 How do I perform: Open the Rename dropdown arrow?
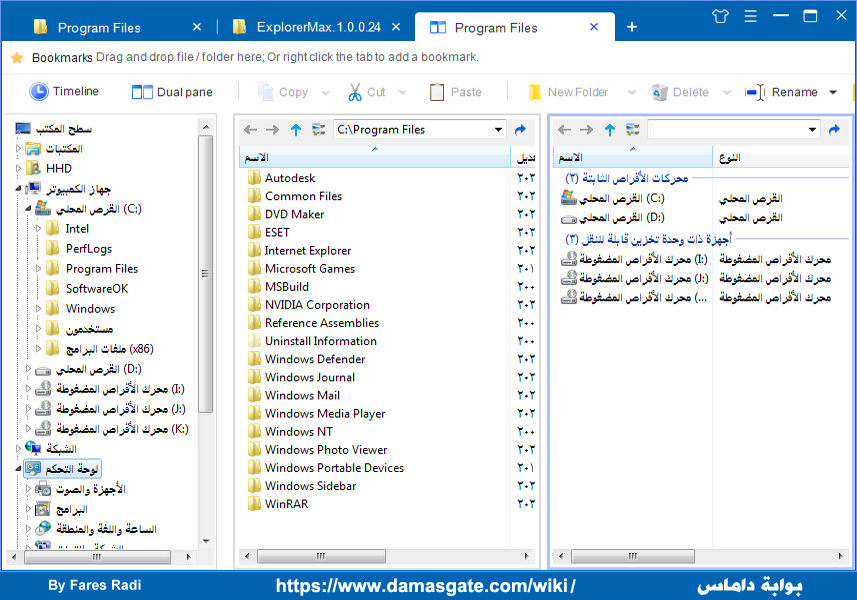coord(833,92)
